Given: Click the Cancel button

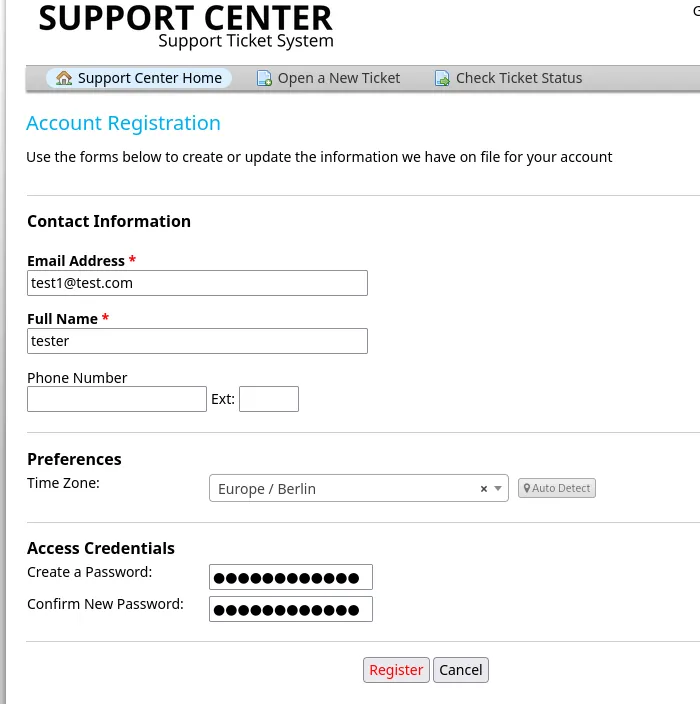Looking at the screenshot, I should click(x=461, y=670).
